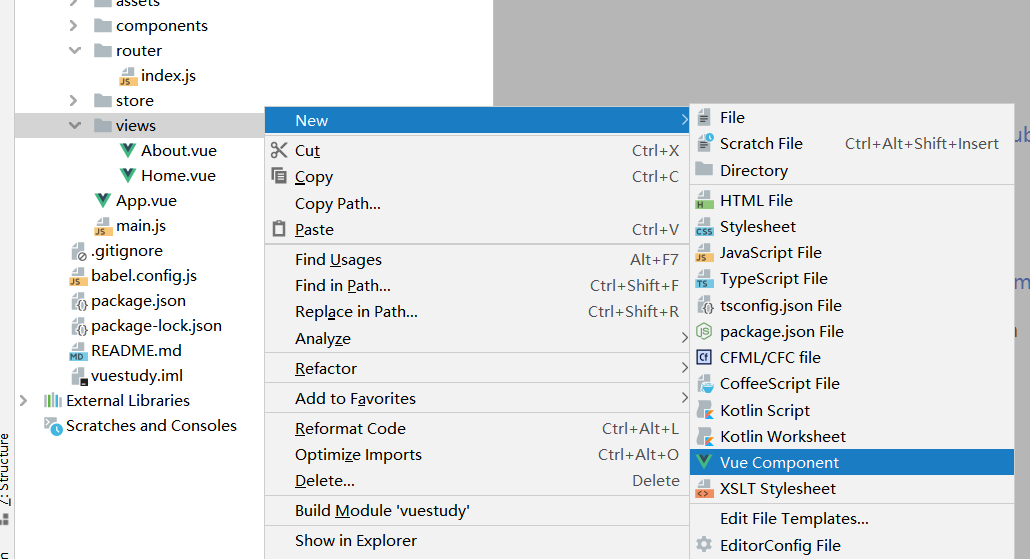Viewport: 1030px width, 559px height.
Task: Click the Vue icon beside About.vue
Action: [x=128, y=150]
